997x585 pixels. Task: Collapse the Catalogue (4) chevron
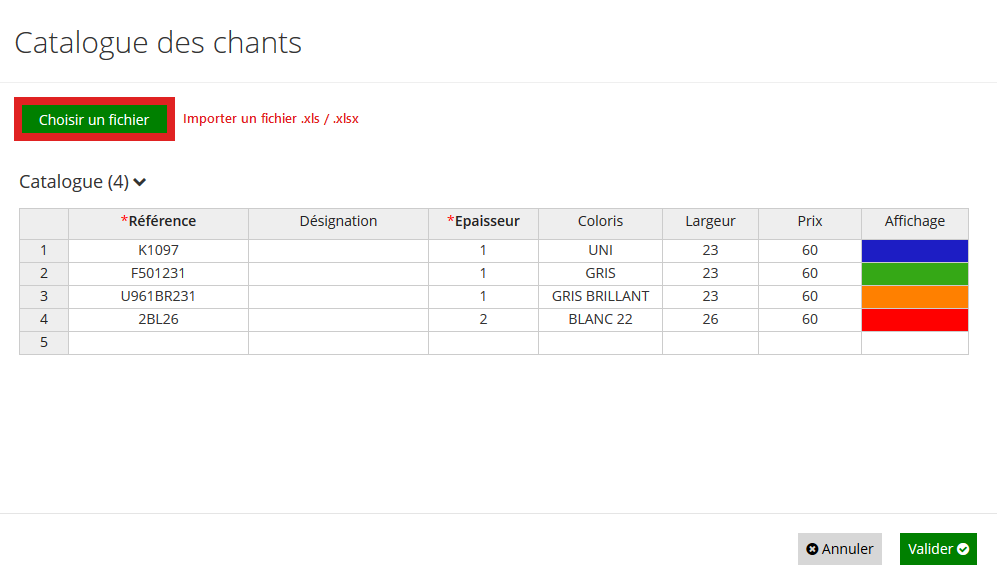pos(140,182)
